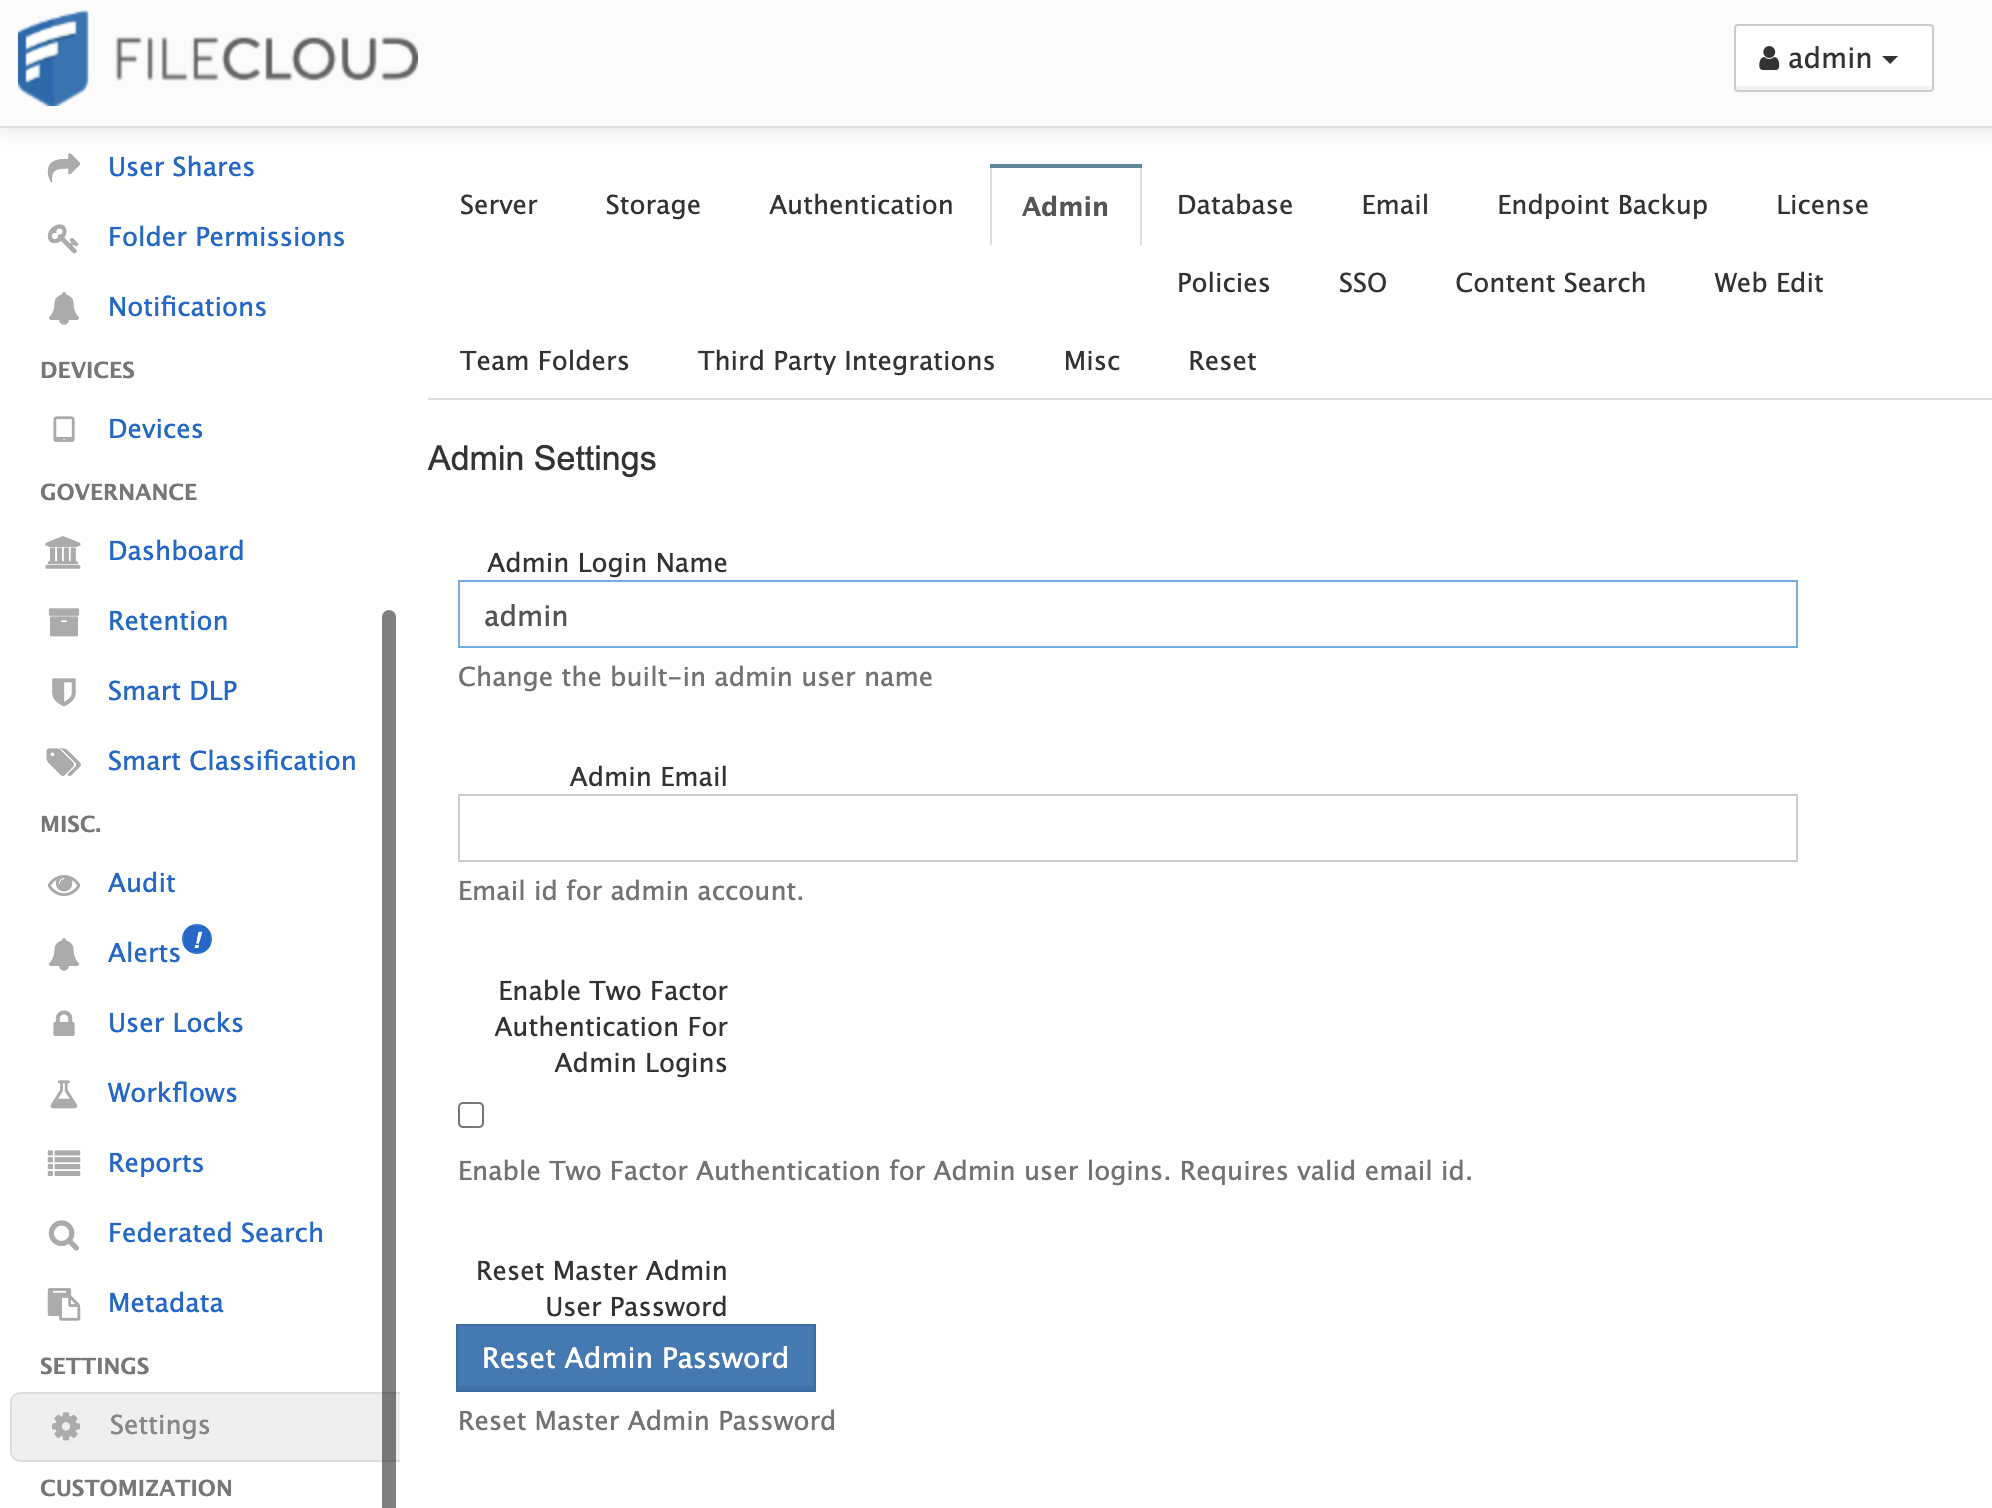1992x1508 pixels.
Task: Open the Audit link
Action: [x=142, y=883]
